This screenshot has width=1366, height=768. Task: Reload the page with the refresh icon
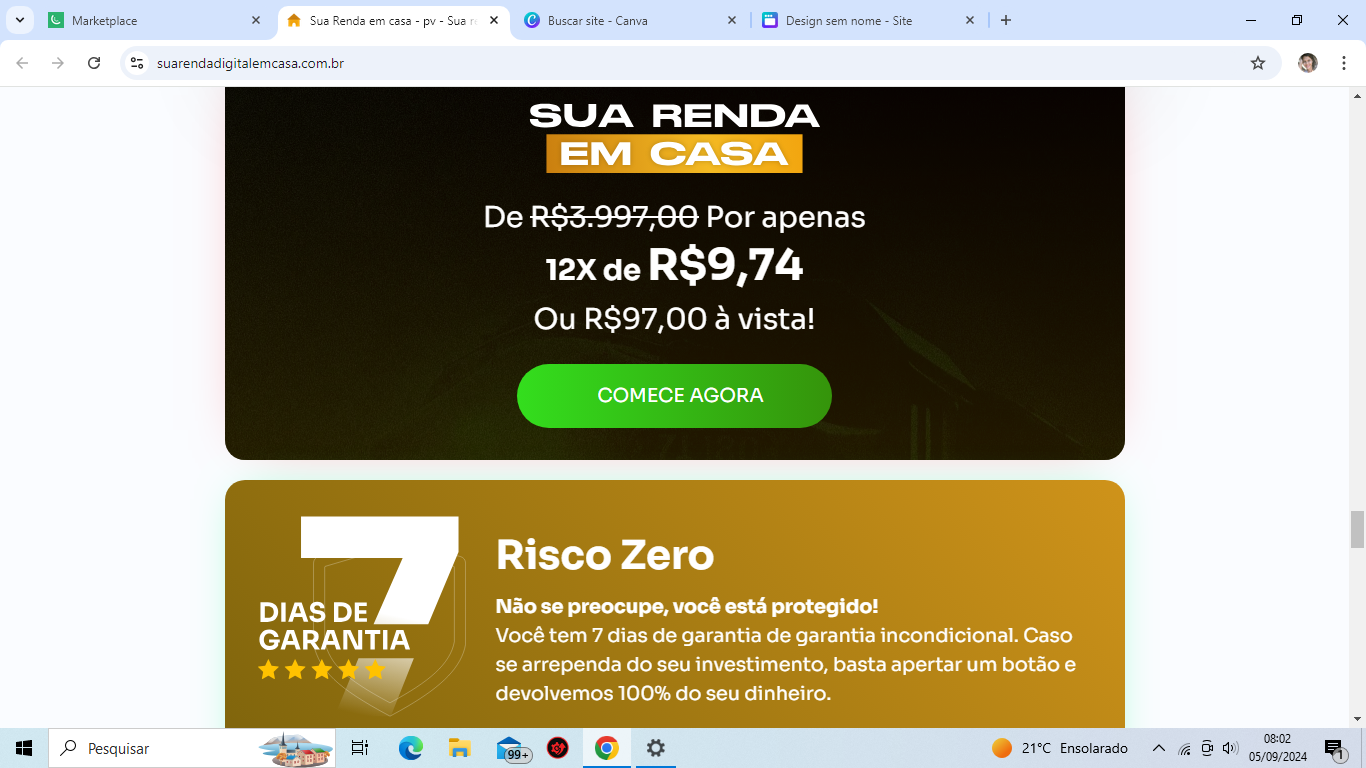coord(94,63)
